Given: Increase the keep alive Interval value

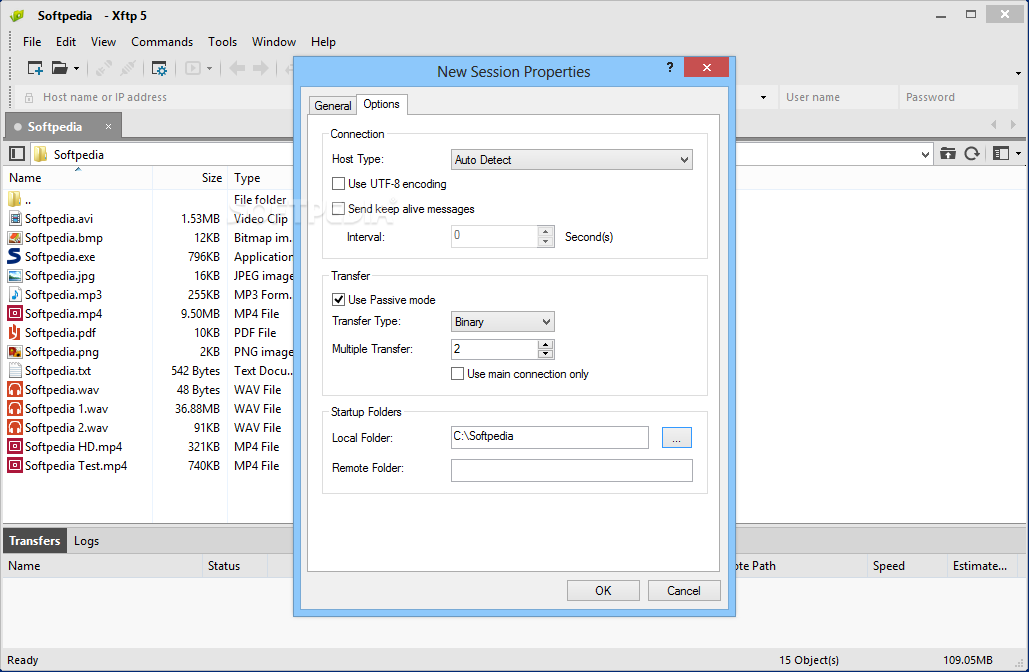Looking at the screenshot, I should [545, 232].
